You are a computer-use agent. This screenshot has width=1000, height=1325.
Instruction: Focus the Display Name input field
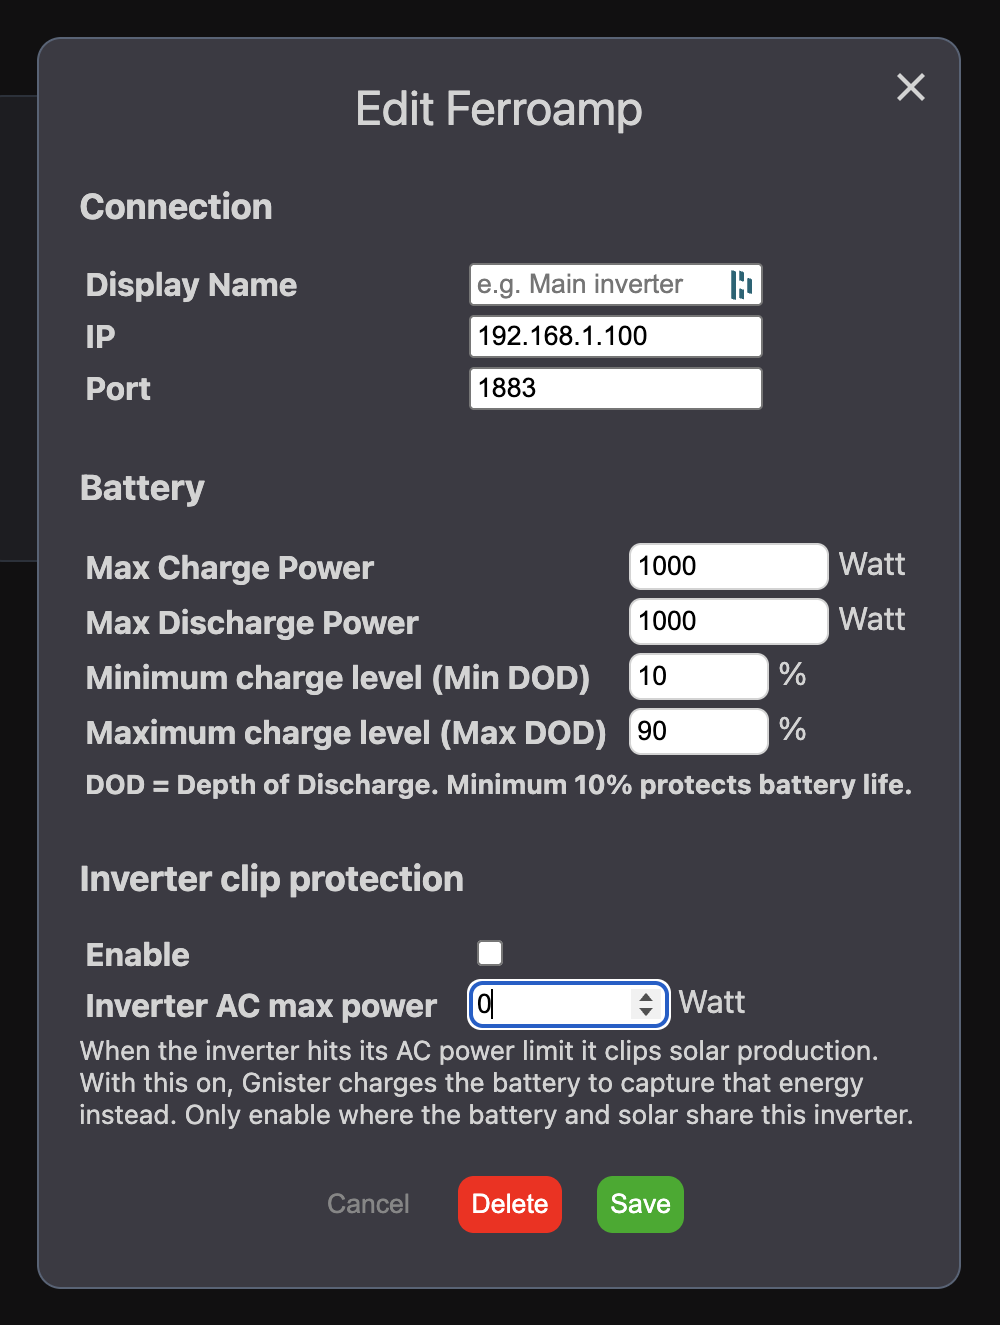click(x=616, y=285)
